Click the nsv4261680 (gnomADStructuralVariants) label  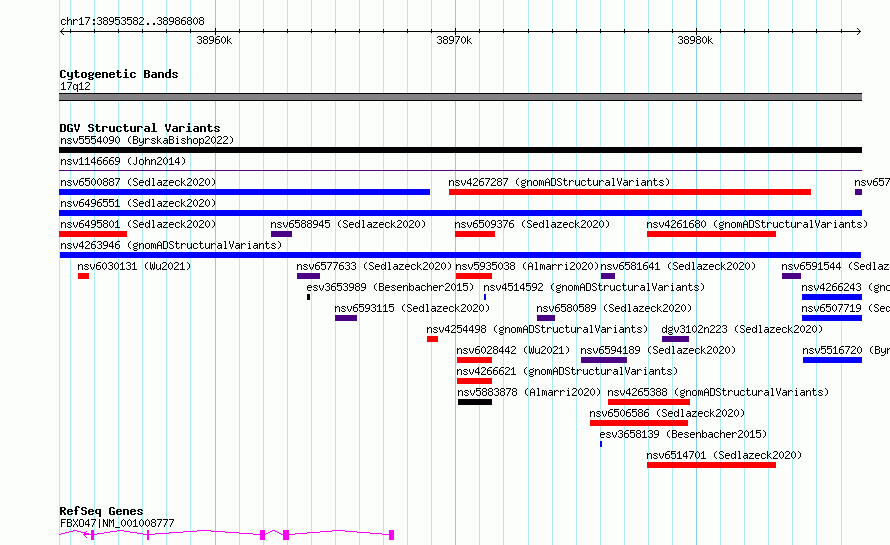pos(757,224)
